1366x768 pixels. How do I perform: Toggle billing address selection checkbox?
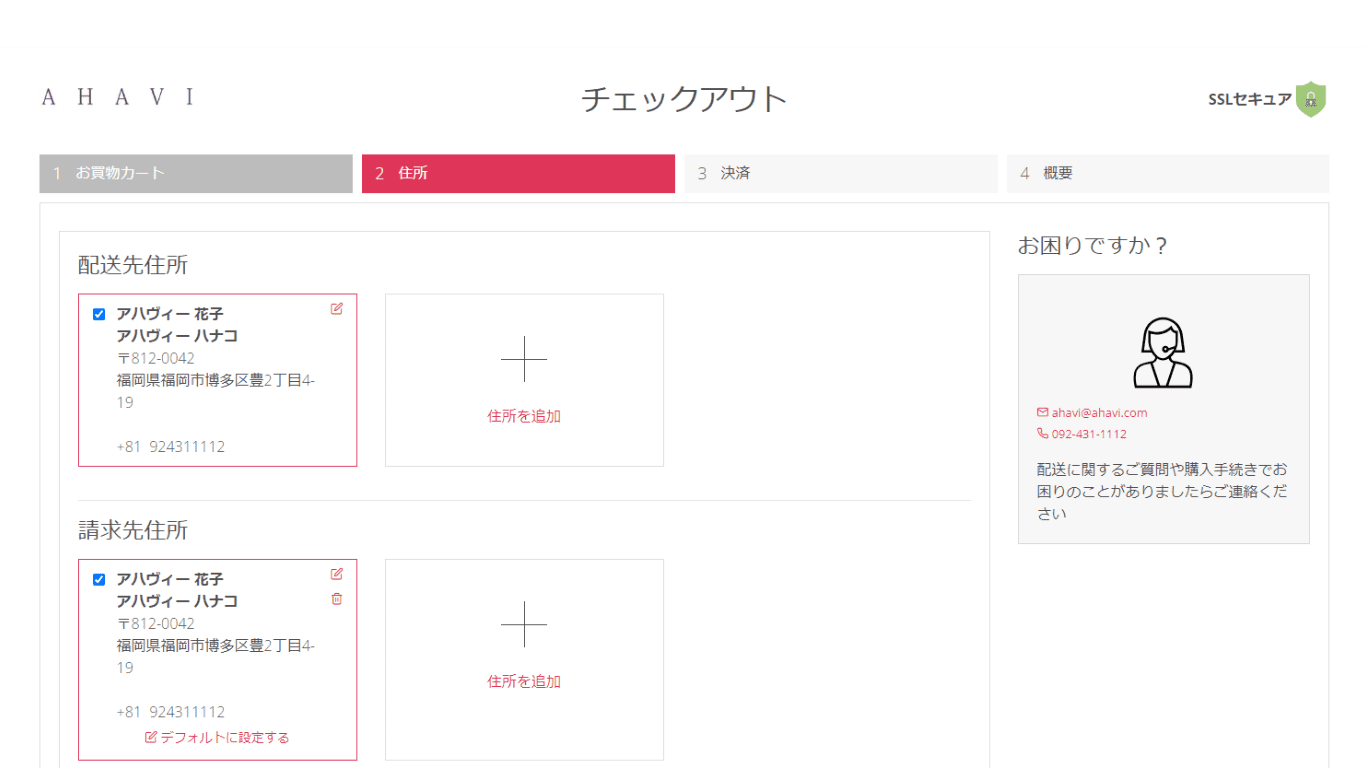[x=99, y=579]
